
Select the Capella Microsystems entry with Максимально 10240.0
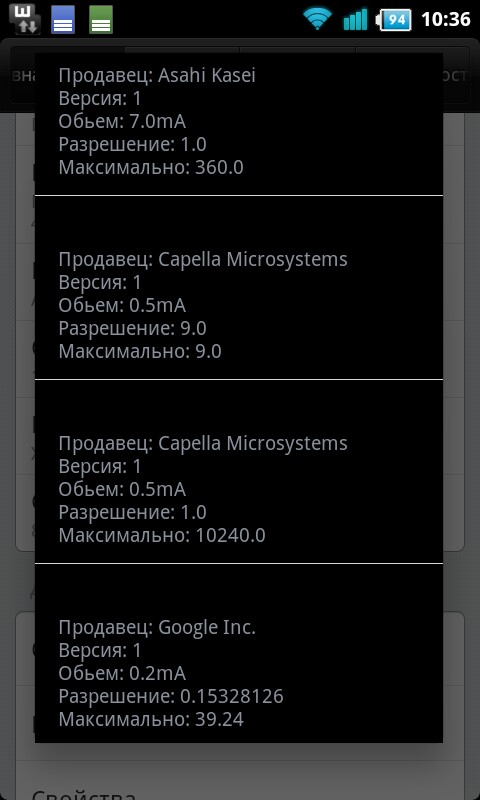[239, 472]
